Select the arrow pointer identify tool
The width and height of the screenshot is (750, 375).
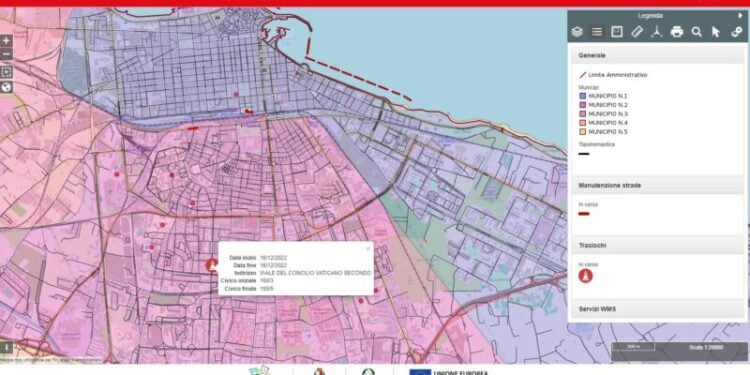tap(716, 32)
